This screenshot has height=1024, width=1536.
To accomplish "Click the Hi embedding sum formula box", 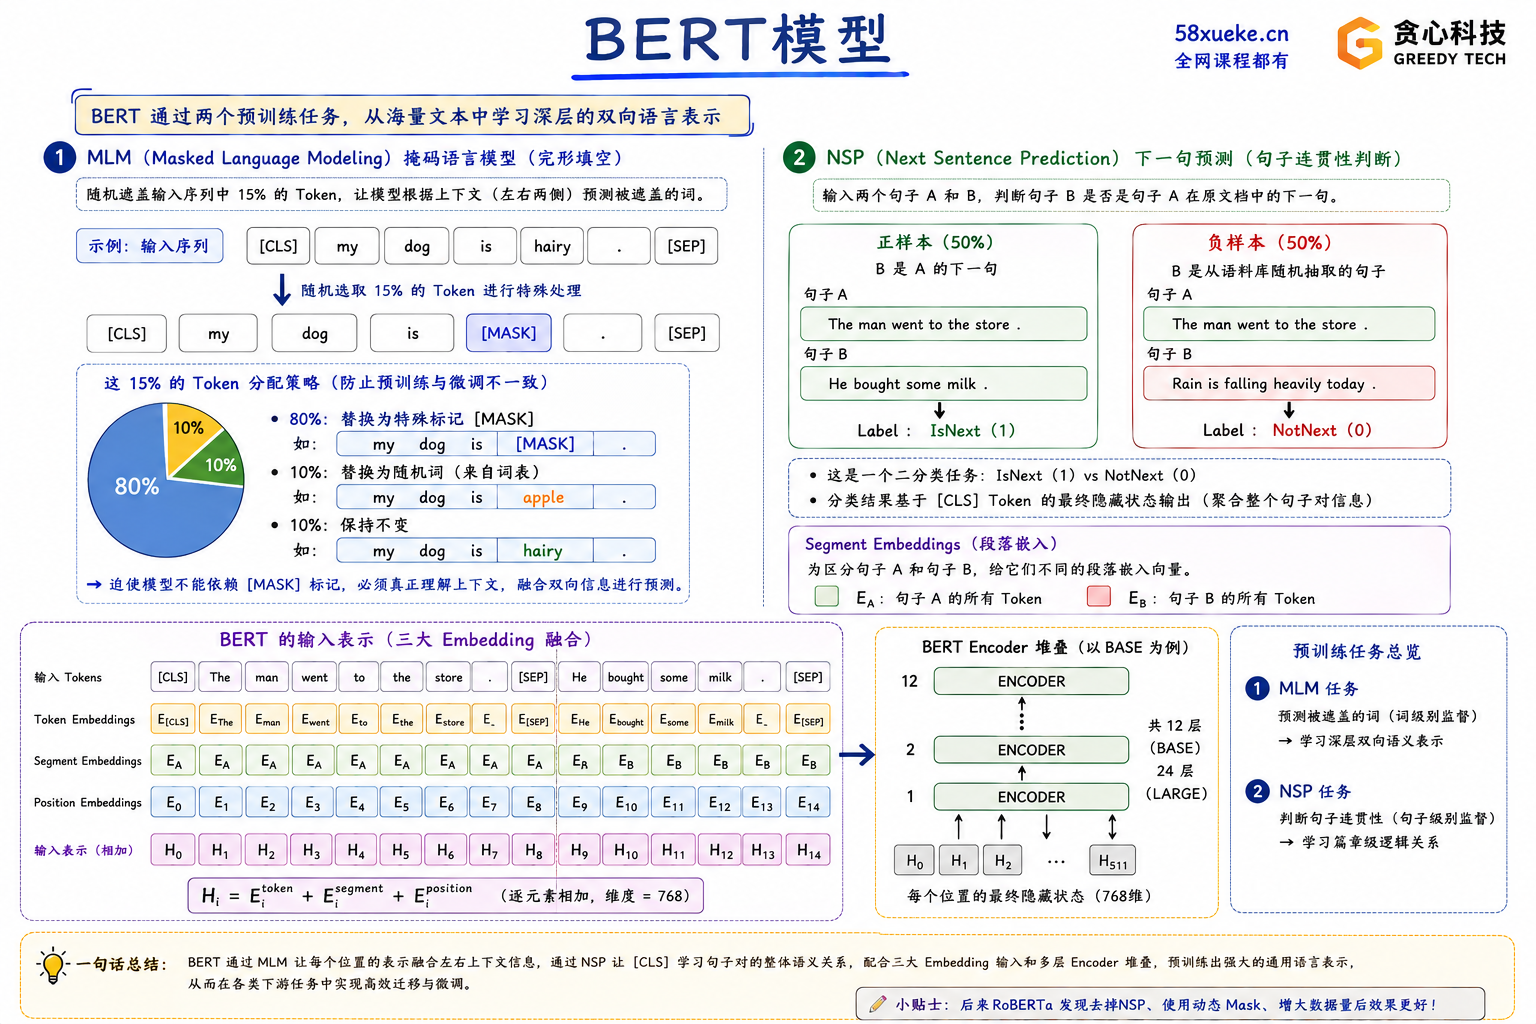I will 446,895.
